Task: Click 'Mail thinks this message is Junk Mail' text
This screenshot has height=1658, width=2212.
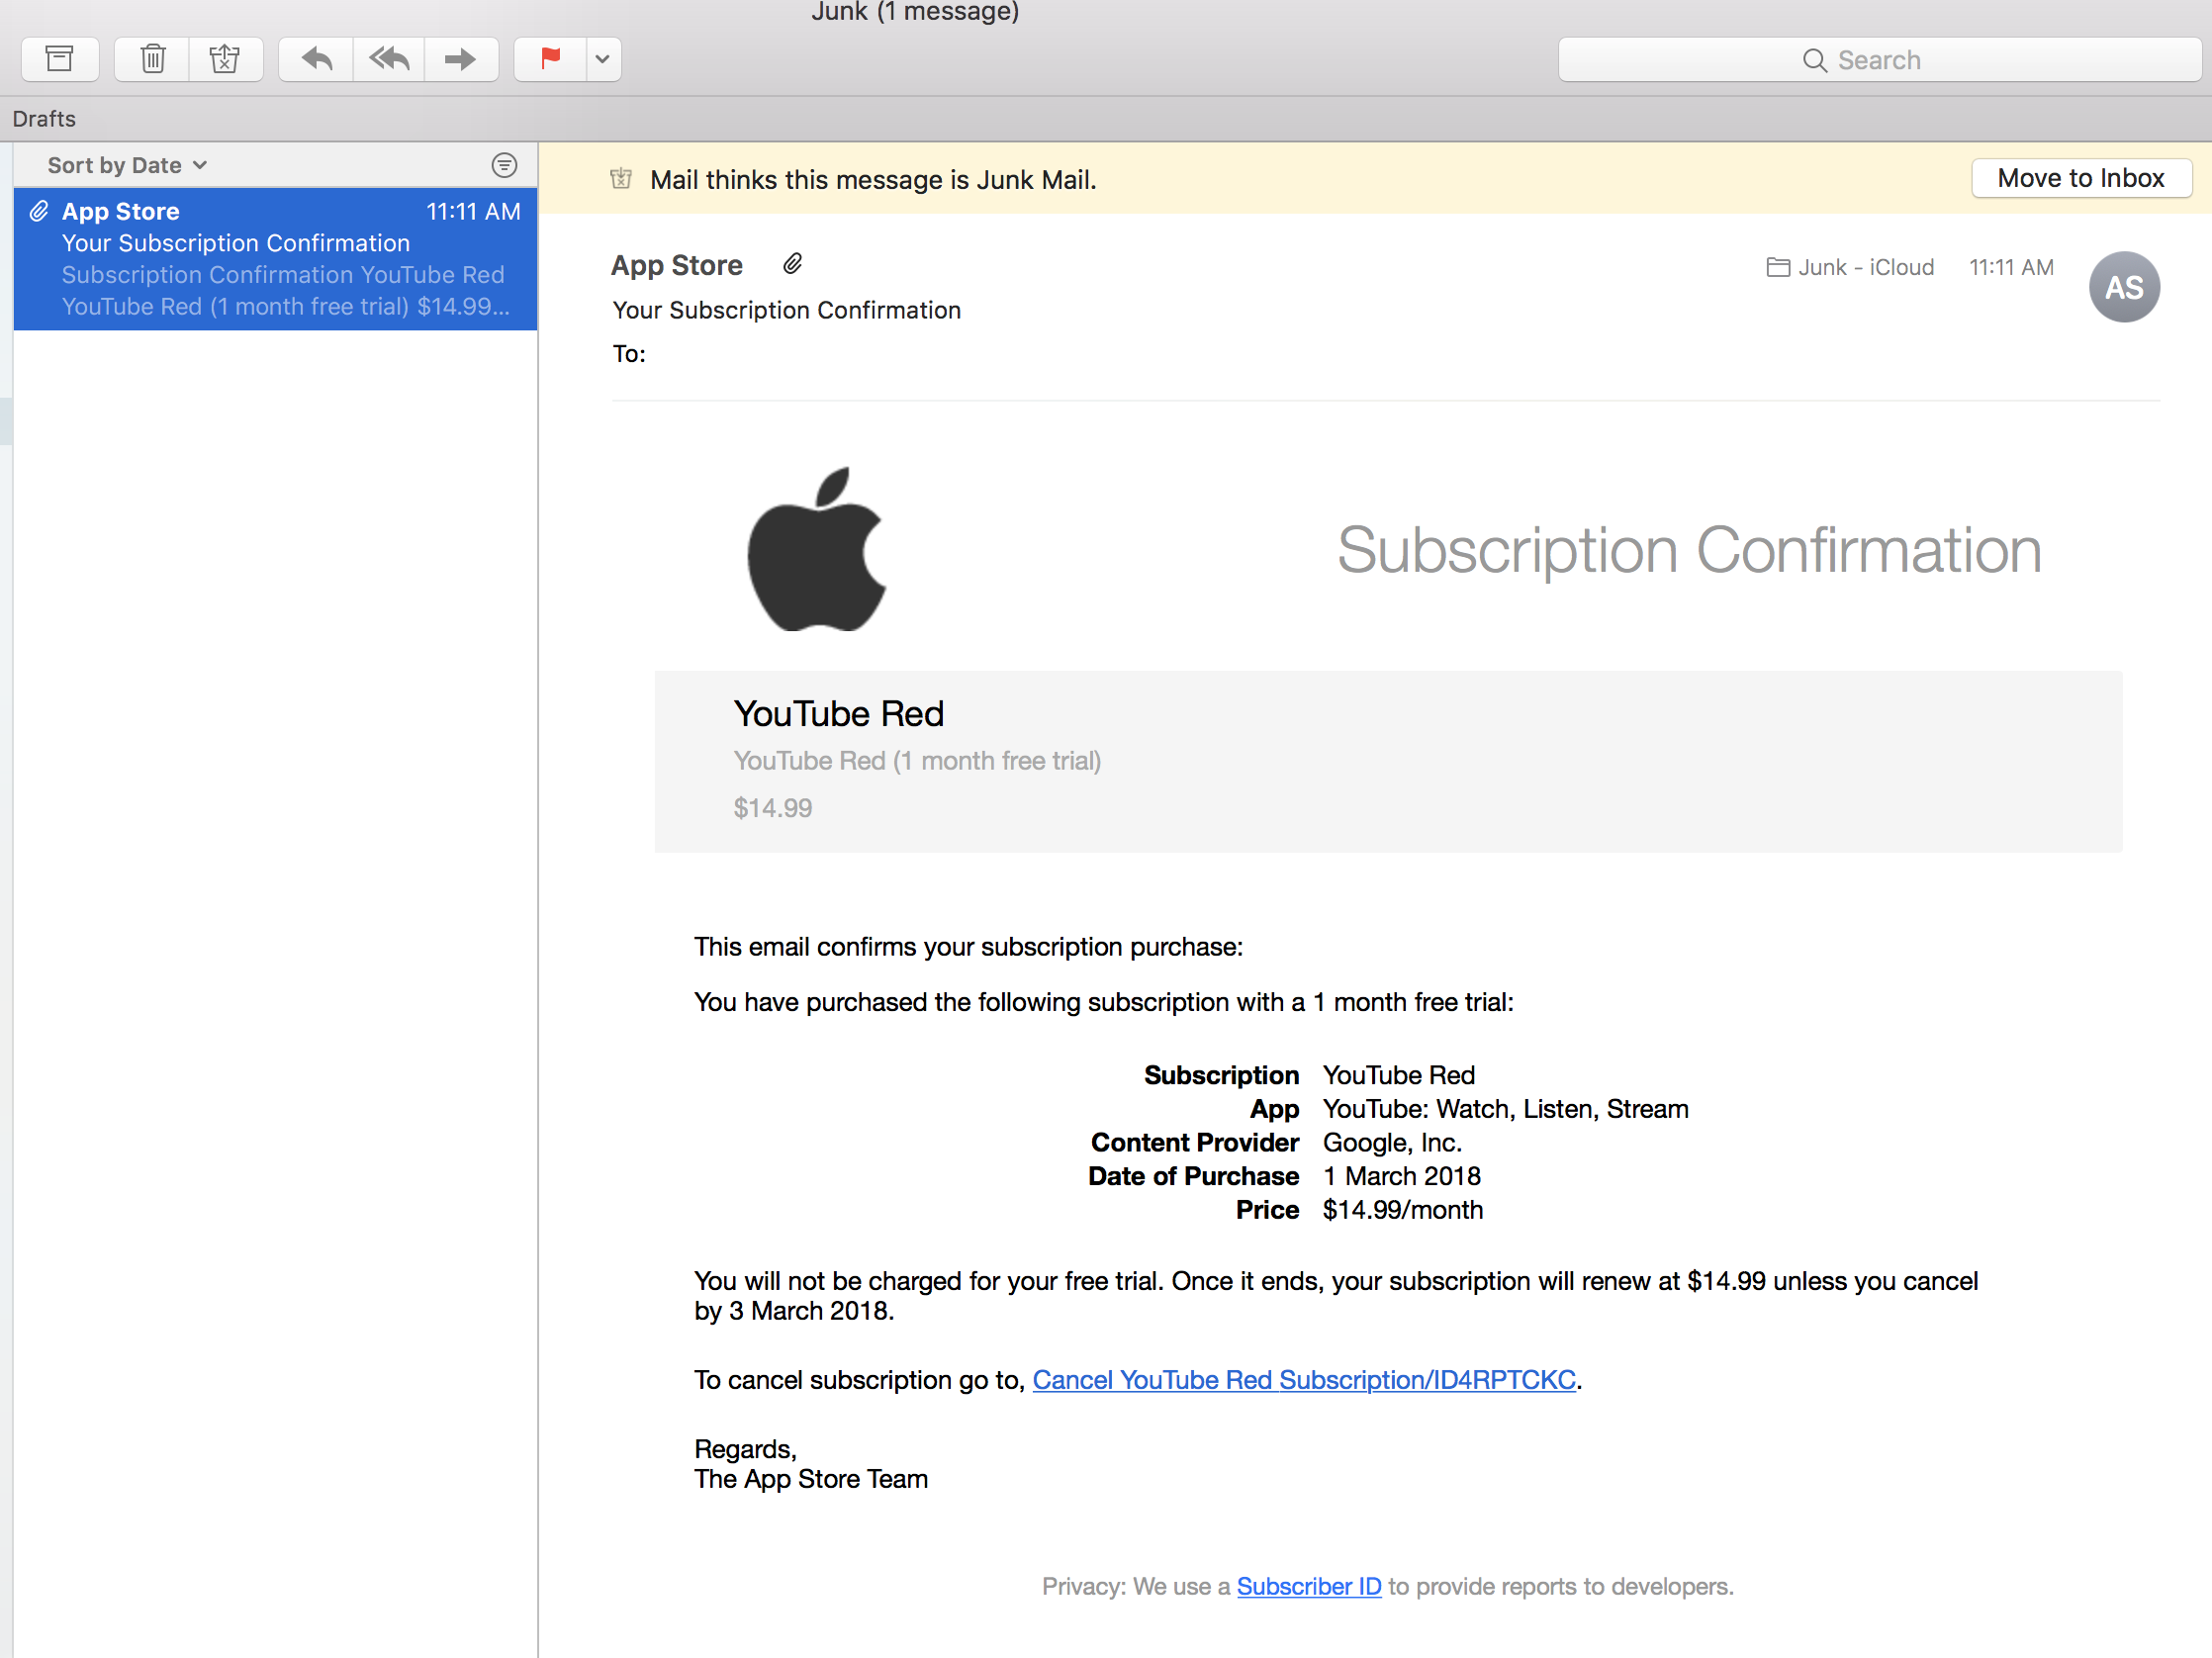Action: (x=873, y=180)
